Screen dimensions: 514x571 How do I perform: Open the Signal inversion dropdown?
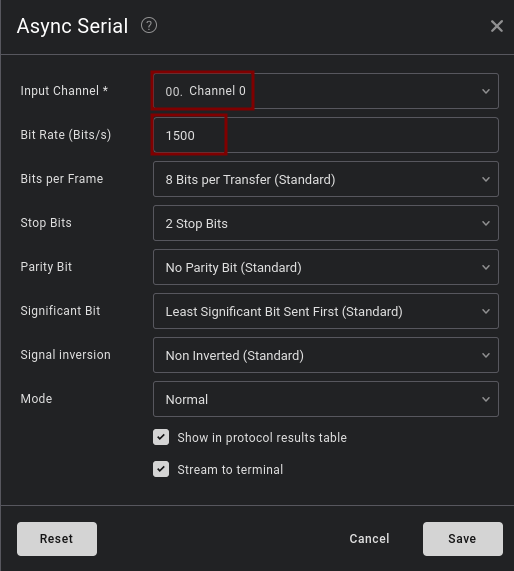[326, 355]
